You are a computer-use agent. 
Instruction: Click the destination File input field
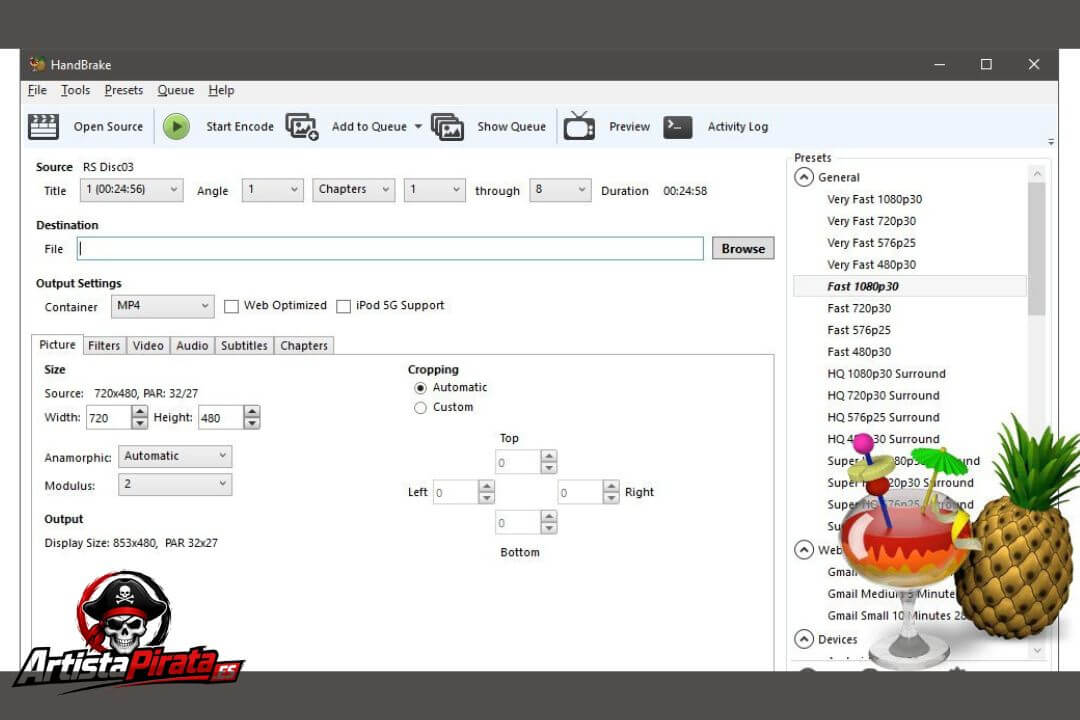pos(390,248)
